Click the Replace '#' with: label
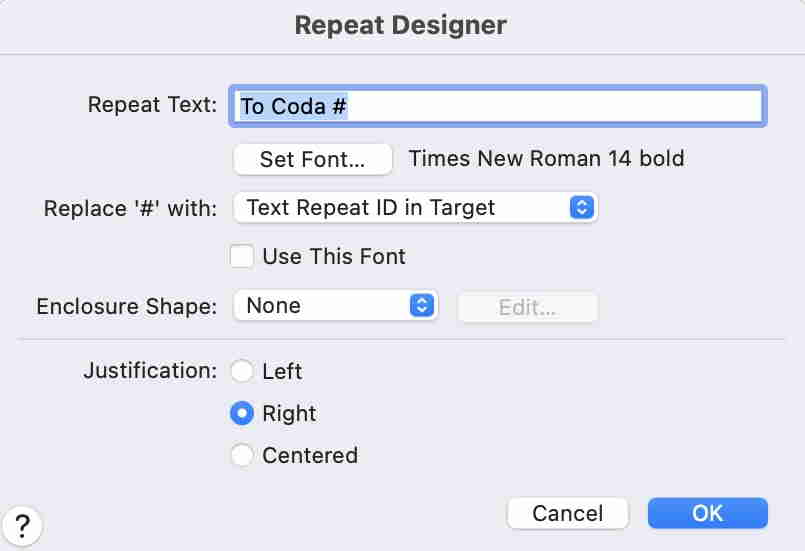This screenshot has width=805, height=551. [130, 208]
